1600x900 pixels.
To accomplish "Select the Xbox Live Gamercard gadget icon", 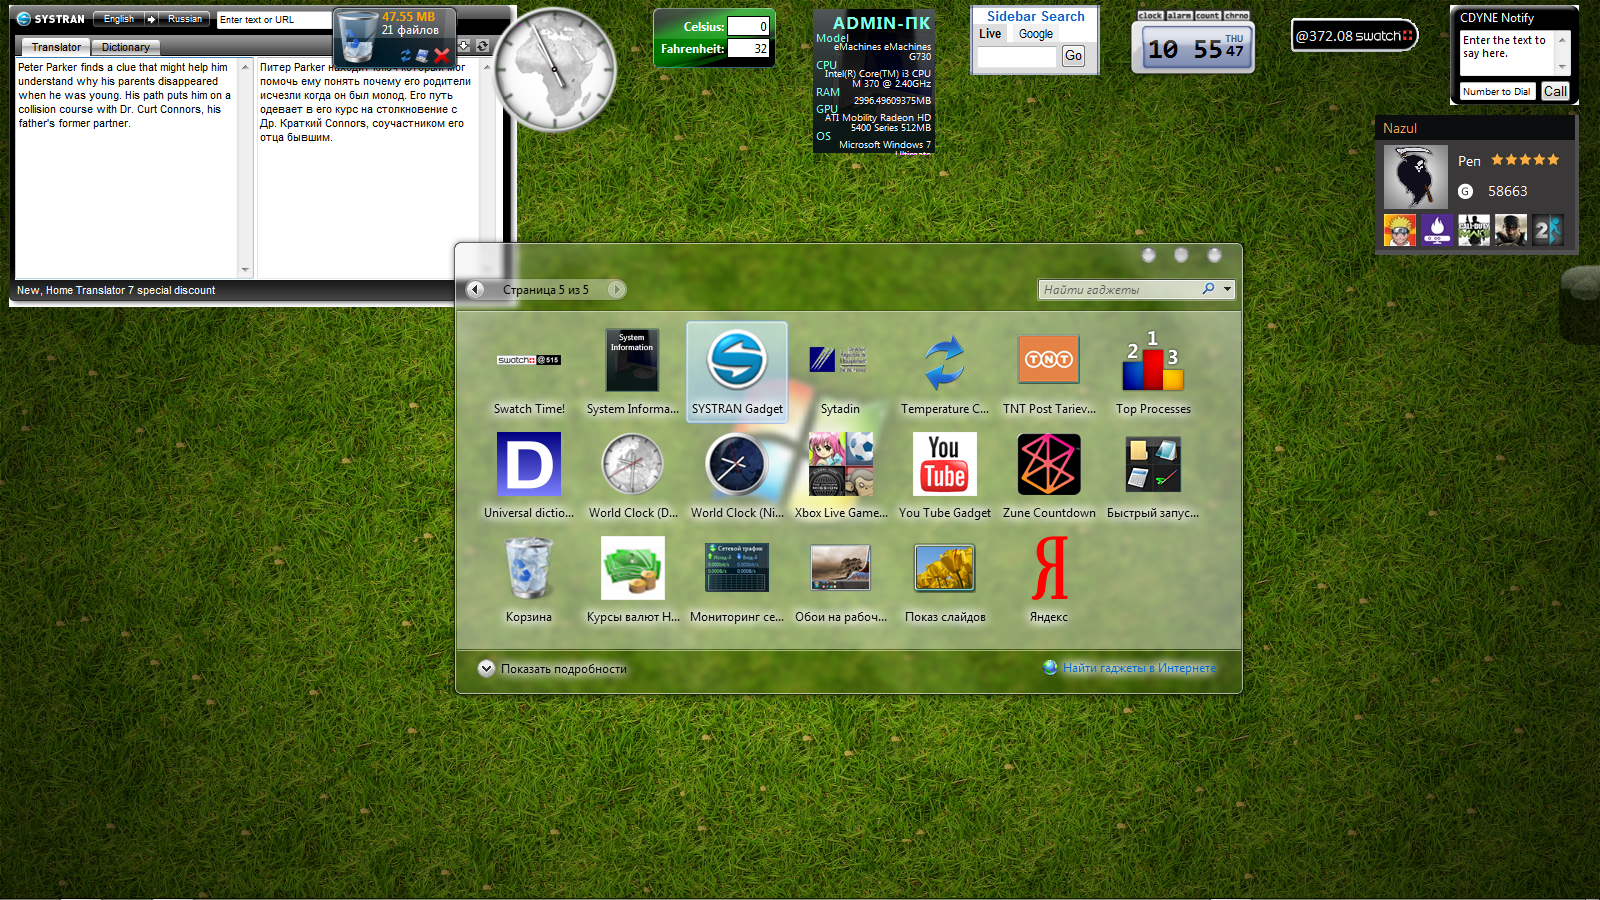I will [840, 464].
